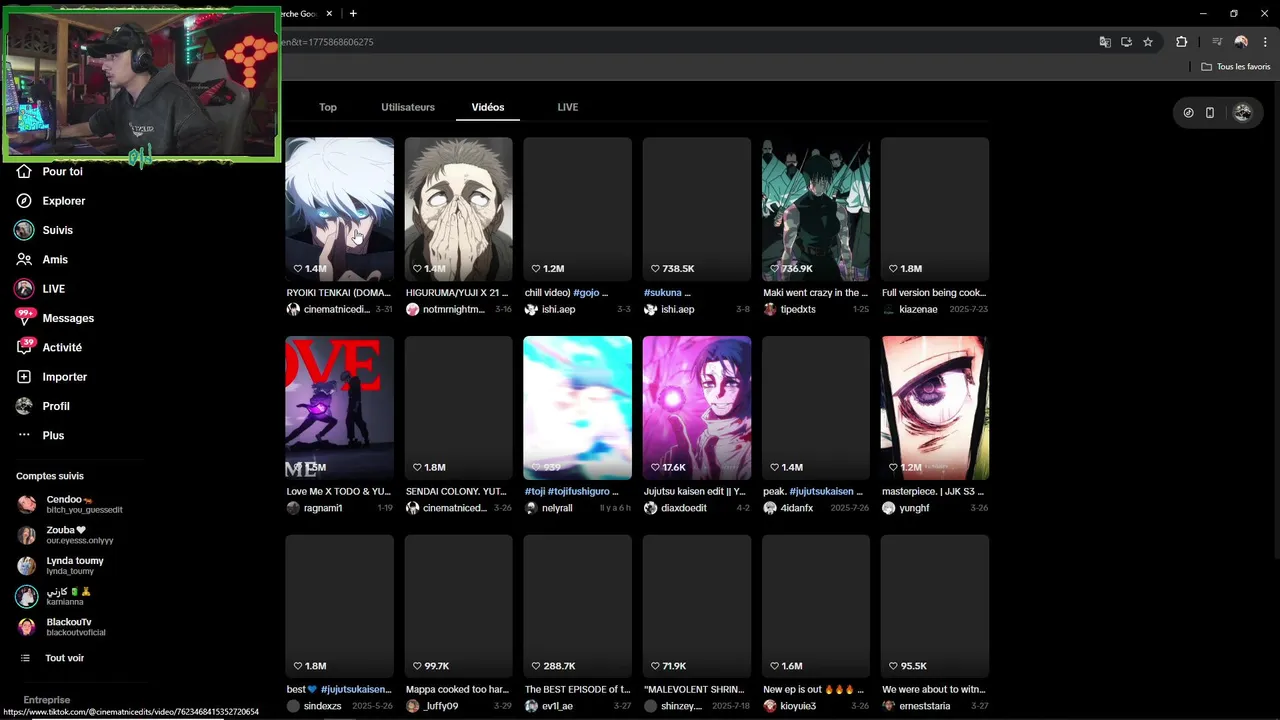Open the Explorer compass icon
Viewport: 1280px width, 720px height.
24,201
